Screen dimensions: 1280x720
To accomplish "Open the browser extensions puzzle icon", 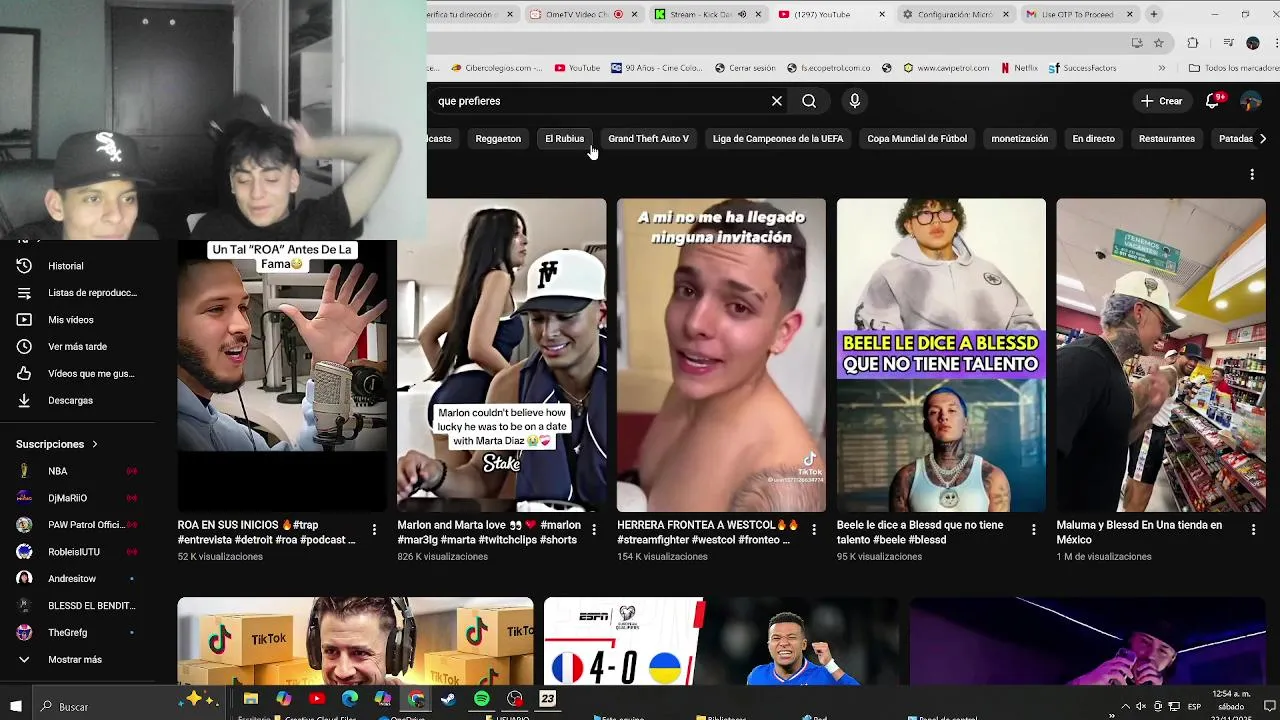I will (x=1192, y=43).
